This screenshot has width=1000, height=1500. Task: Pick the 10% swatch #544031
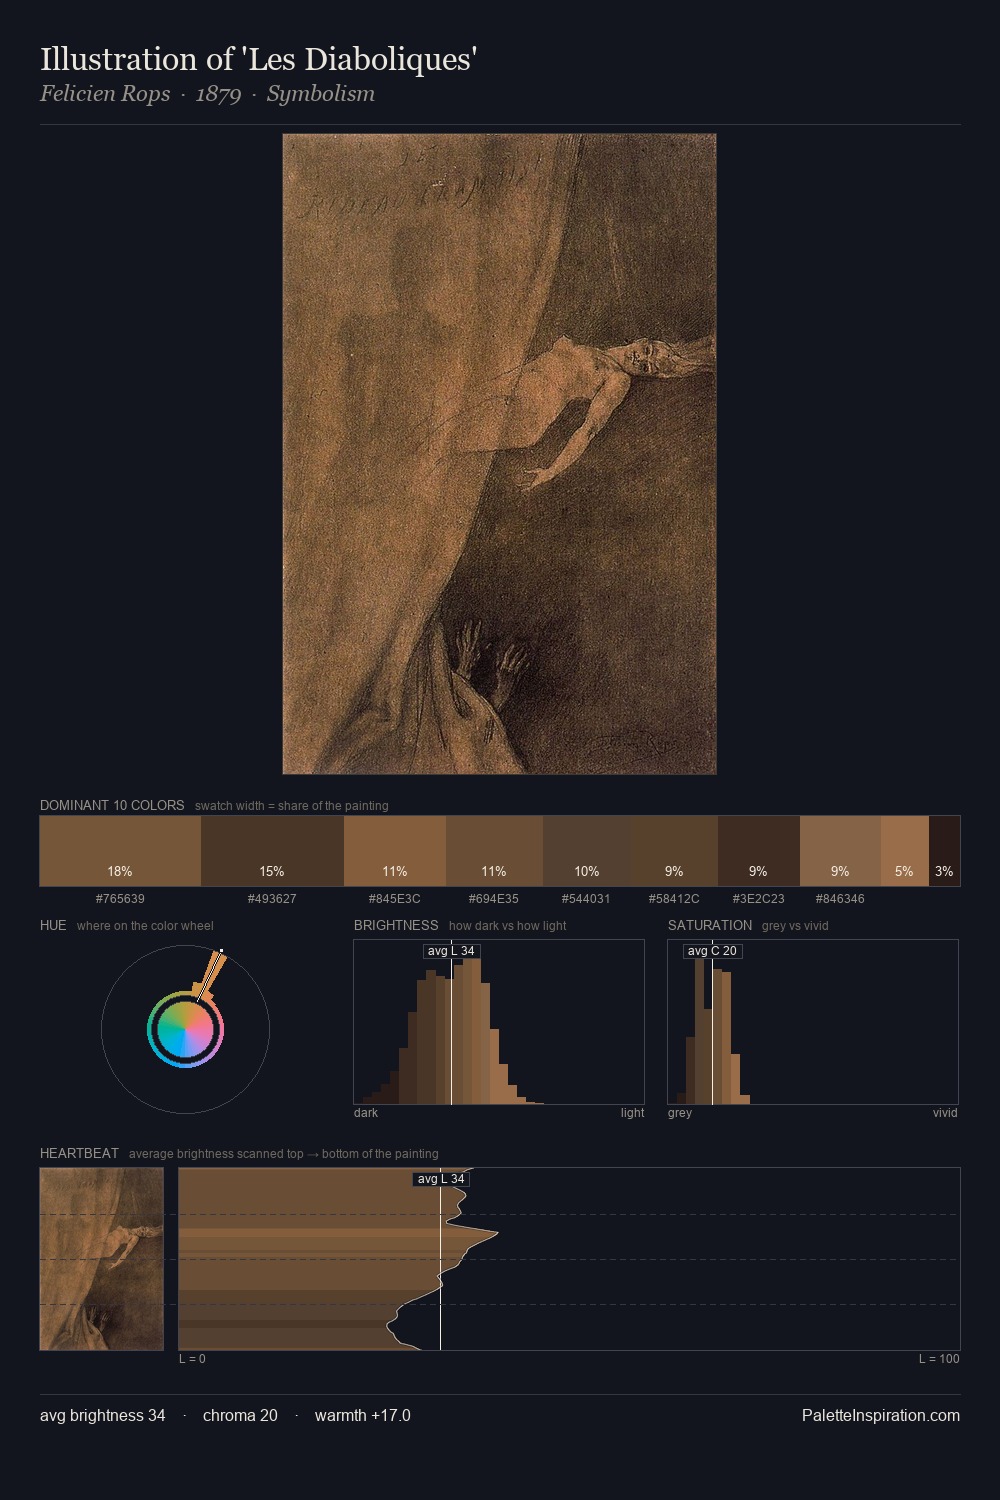coord(587,851)
